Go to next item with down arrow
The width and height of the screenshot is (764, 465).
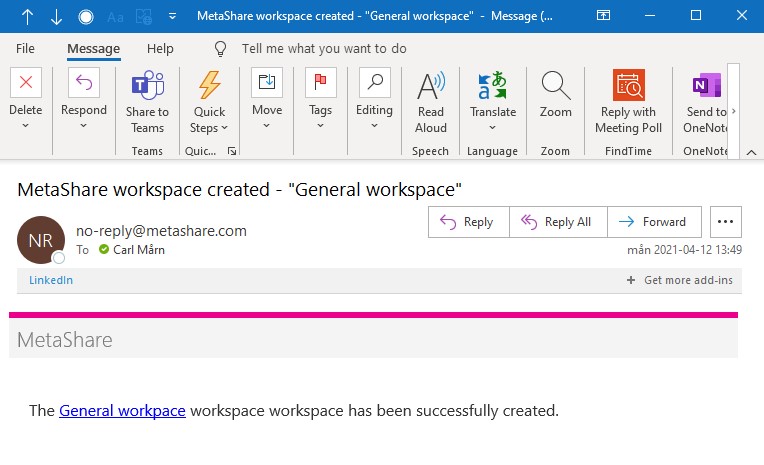click(x=57, y=17)
